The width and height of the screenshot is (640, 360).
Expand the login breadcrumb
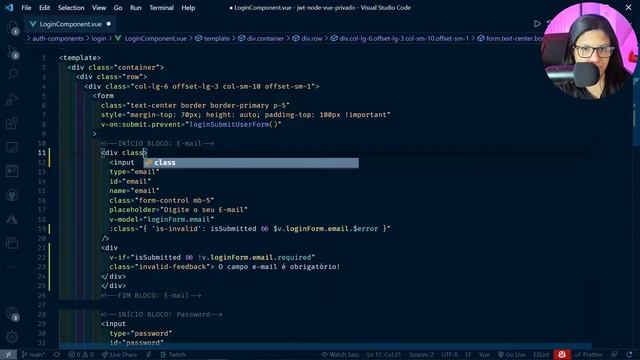pos(99,38)
